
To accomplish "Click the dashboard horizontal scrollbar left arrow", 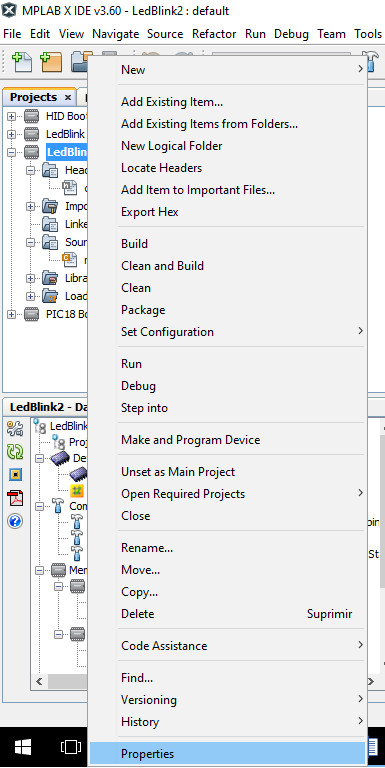I will pos(39,681).
